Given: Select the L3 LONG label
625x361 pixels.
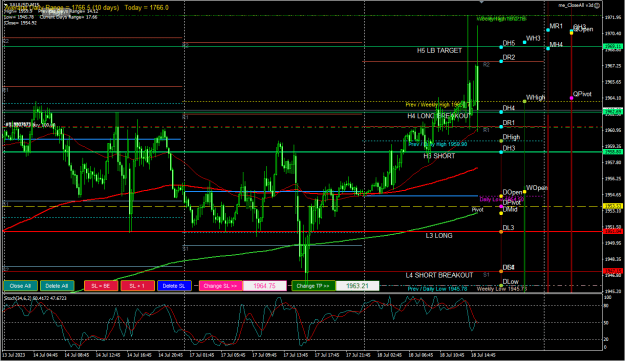Looking at the screenshot, I should point(439,235).
